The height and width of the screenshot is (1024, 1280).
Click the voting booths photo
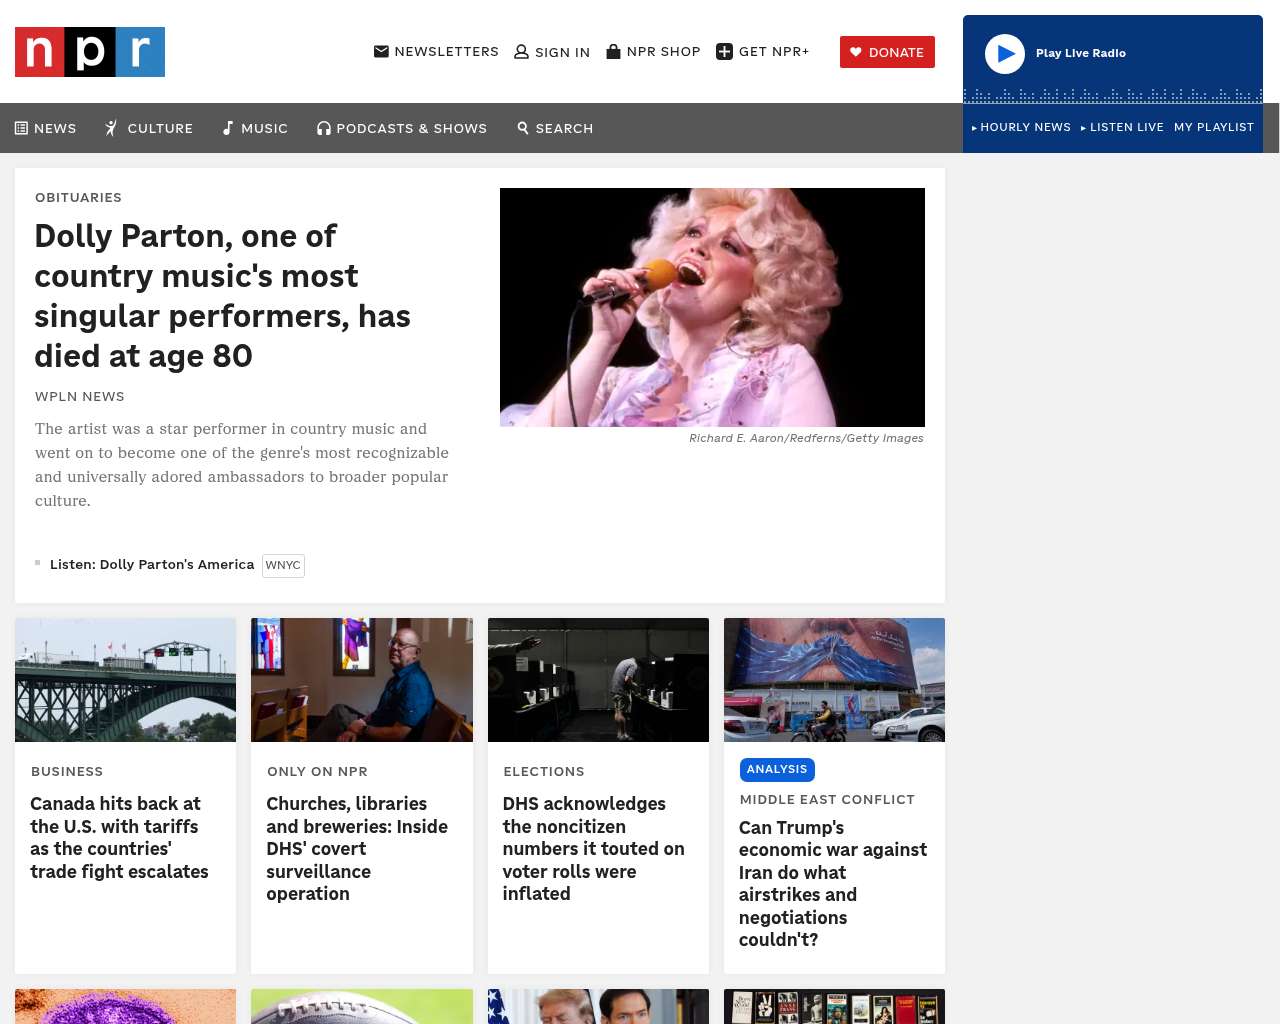[598, 680]
